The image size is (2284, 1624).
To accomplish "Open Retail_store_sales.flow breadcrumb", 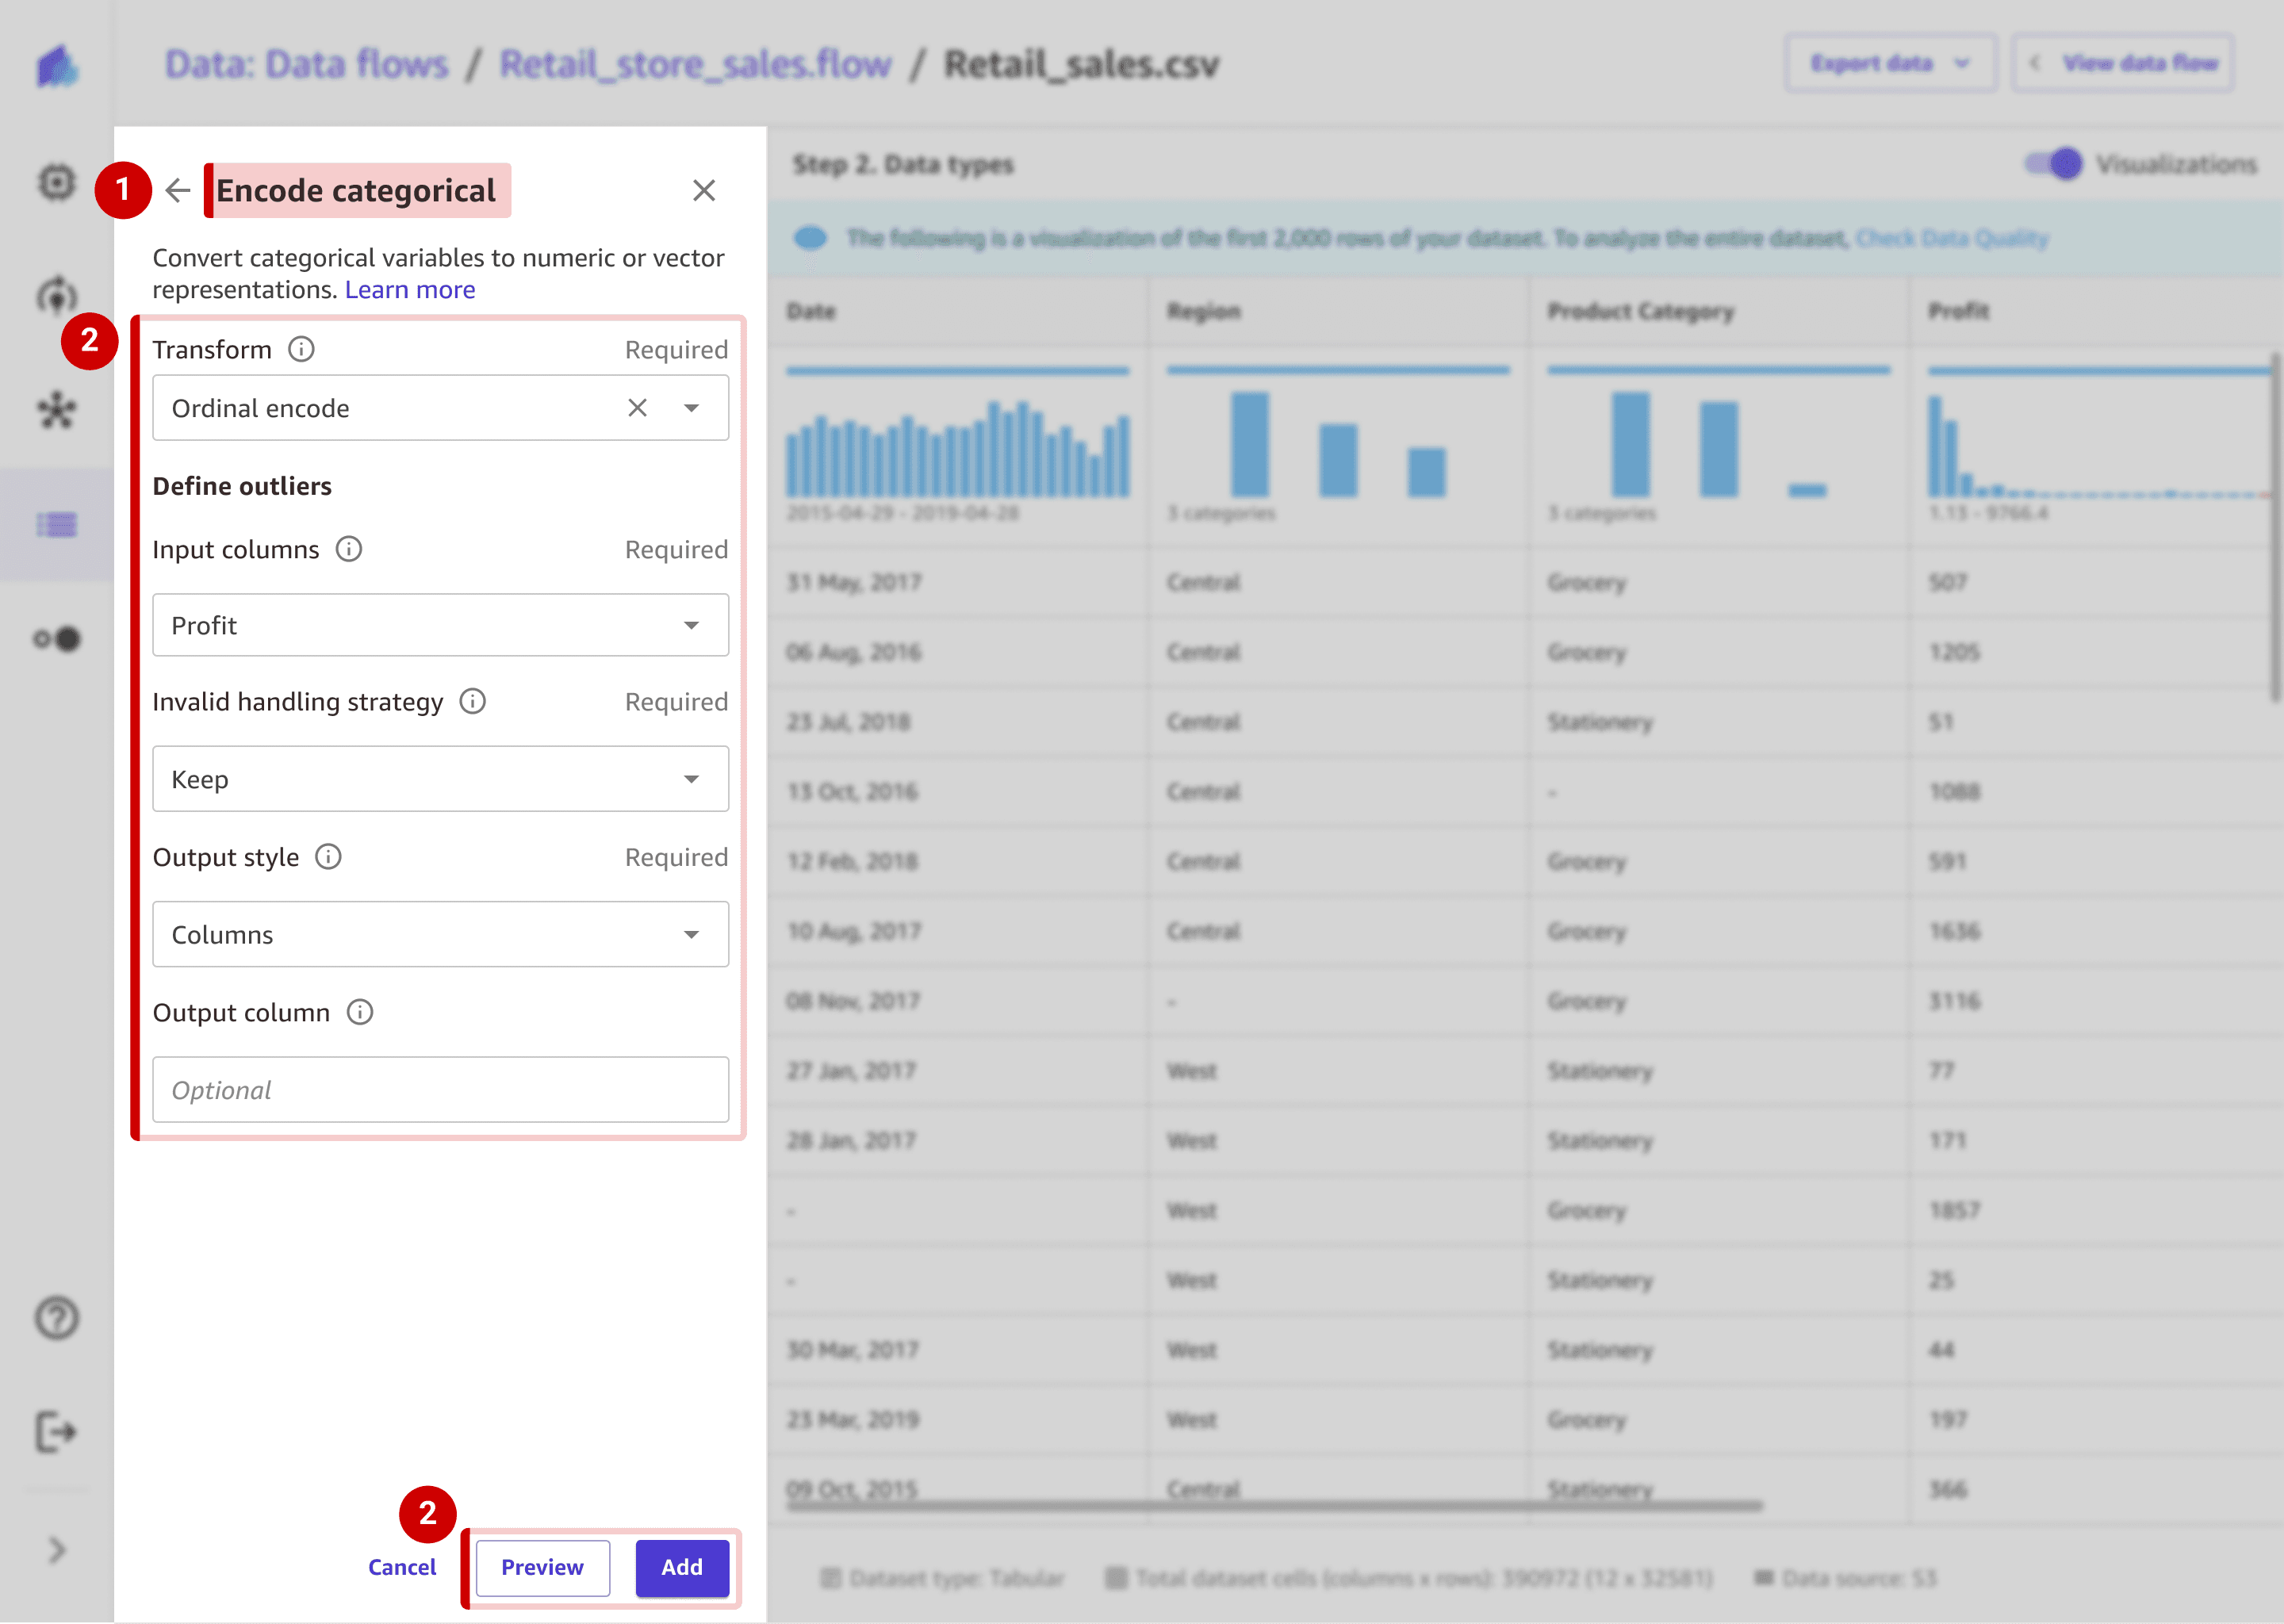I will pyautogui.click(x=695, y=64).
